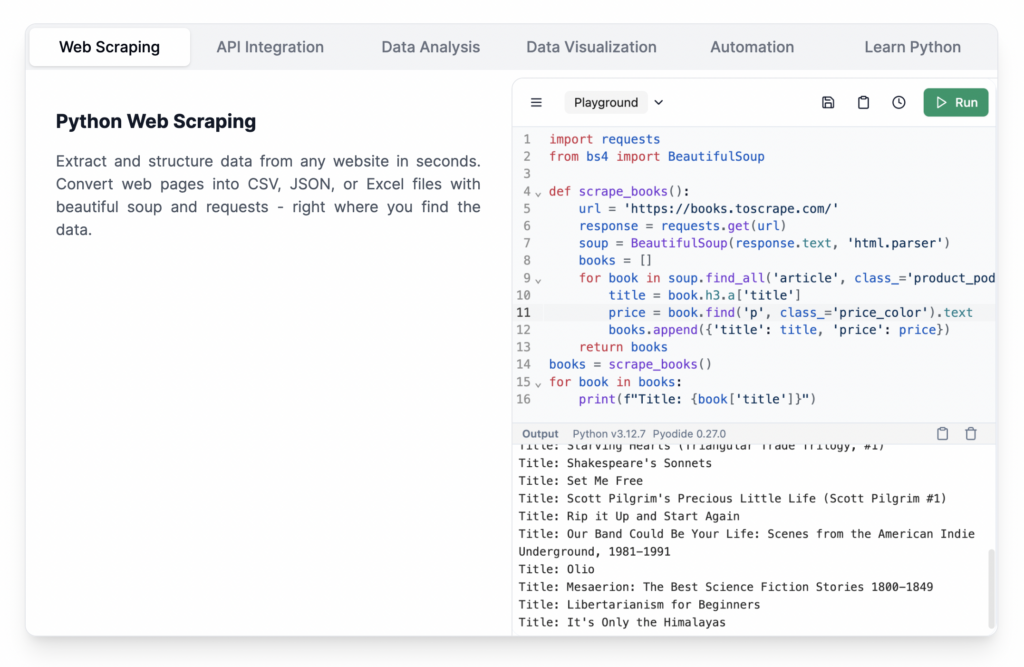Collapse the fold arrow on line 15
This screenshot has height=667, width=1024.
point(538,383)
